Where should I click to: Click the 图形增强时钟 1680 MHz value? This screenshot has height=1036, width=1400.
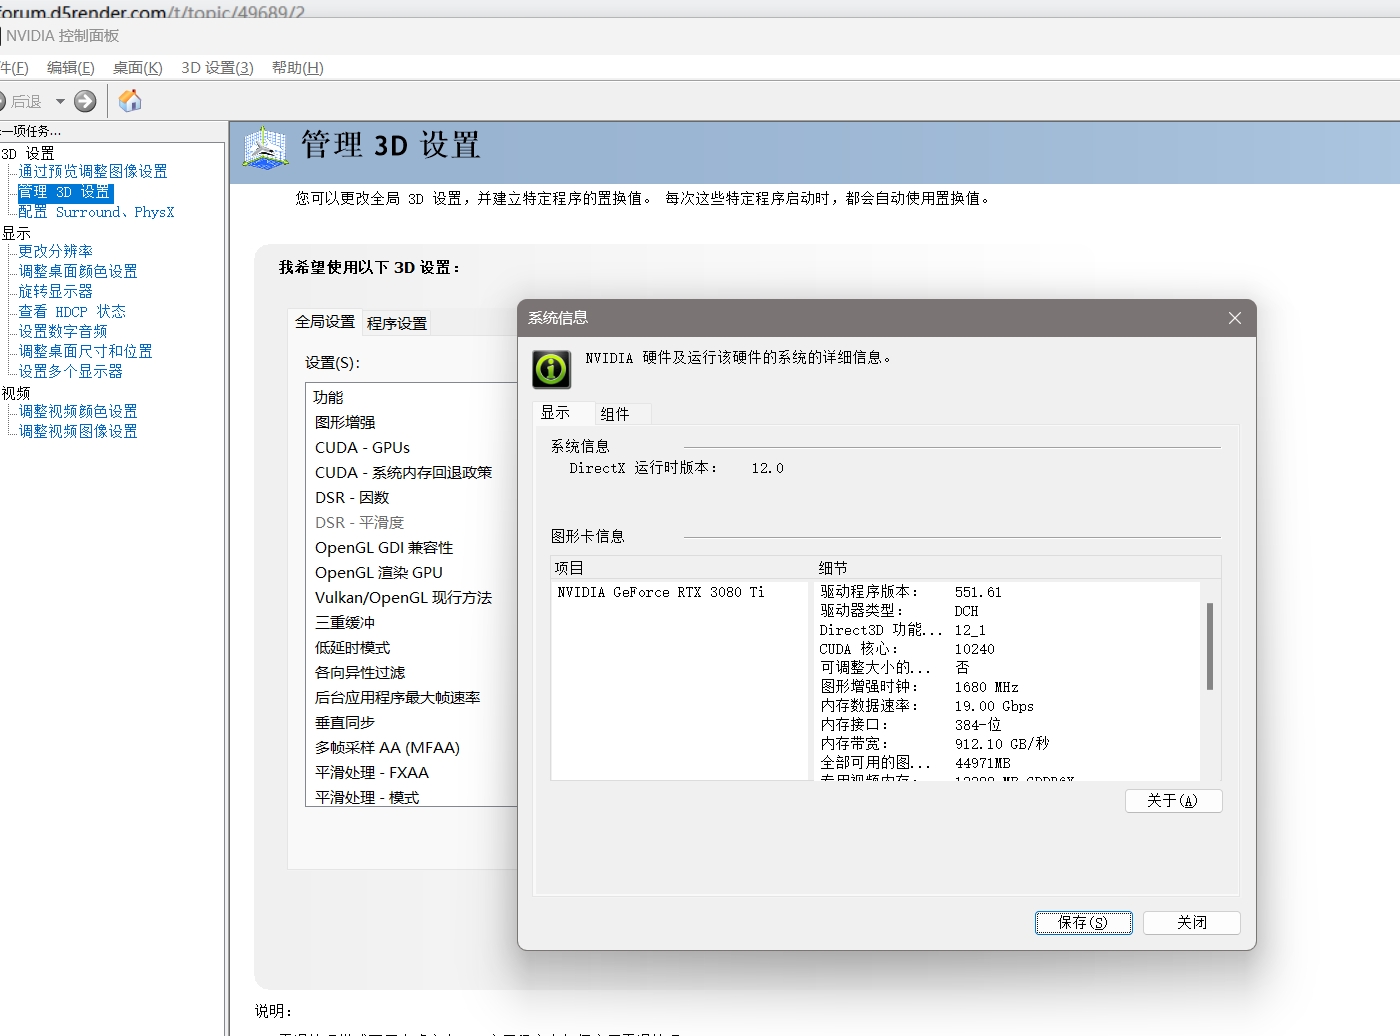pos(987,687)
